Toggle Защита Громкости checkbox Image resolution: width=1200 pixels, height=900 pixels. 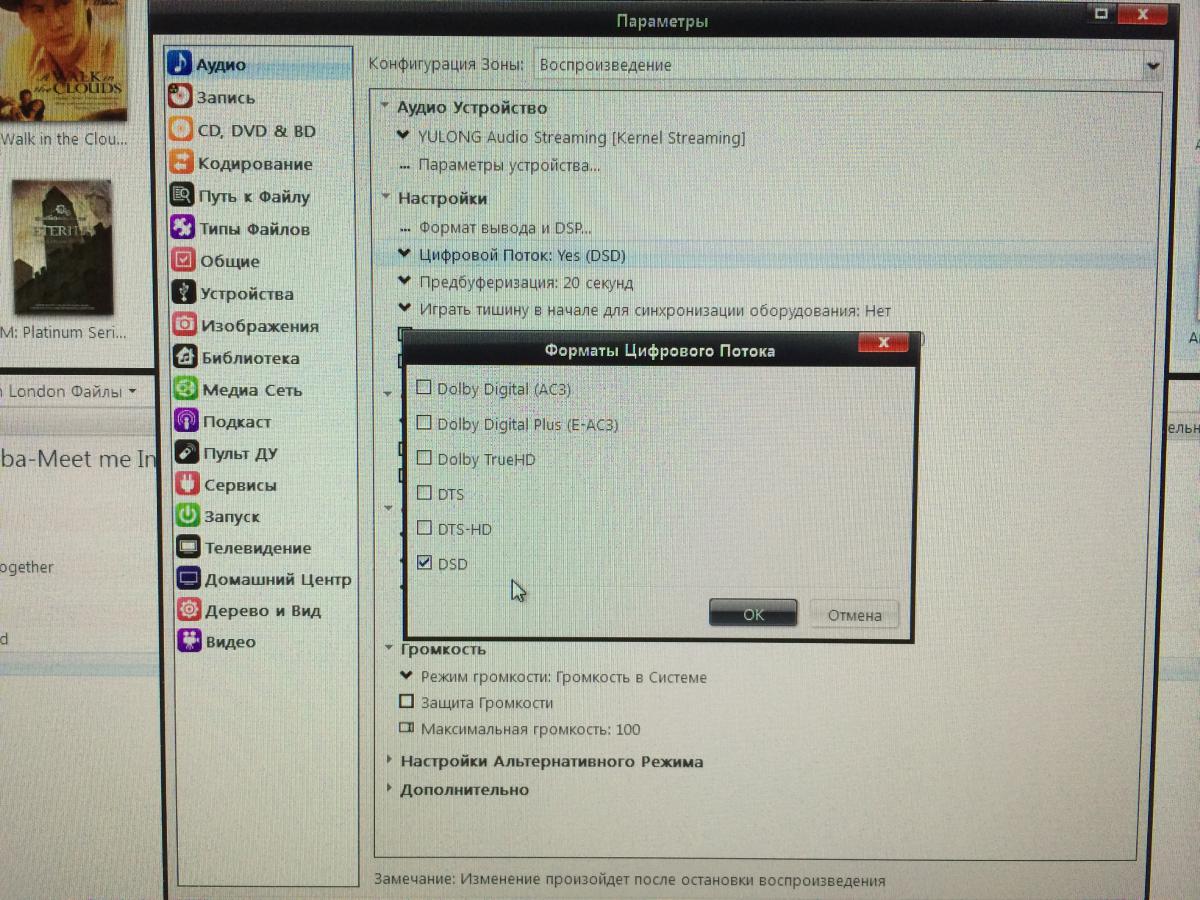(x=406, y=702)
